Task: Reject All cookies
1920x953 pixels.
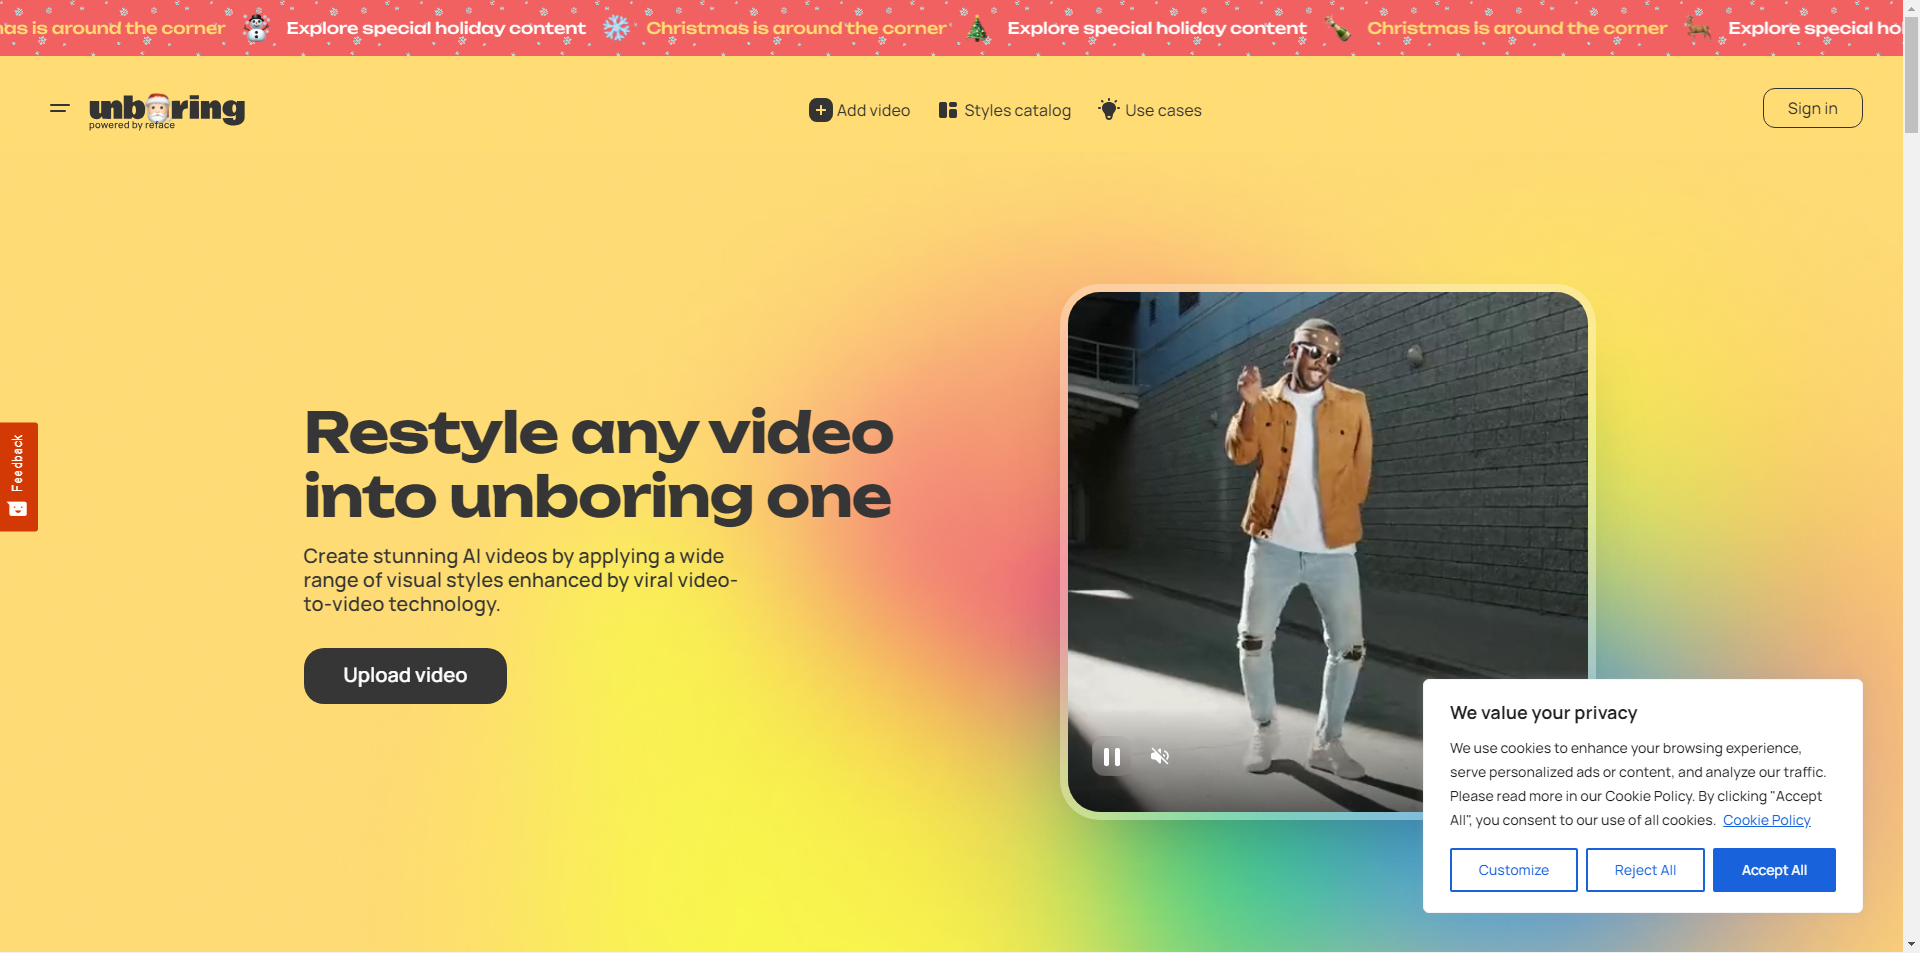Action: (x=1645, y=870)
